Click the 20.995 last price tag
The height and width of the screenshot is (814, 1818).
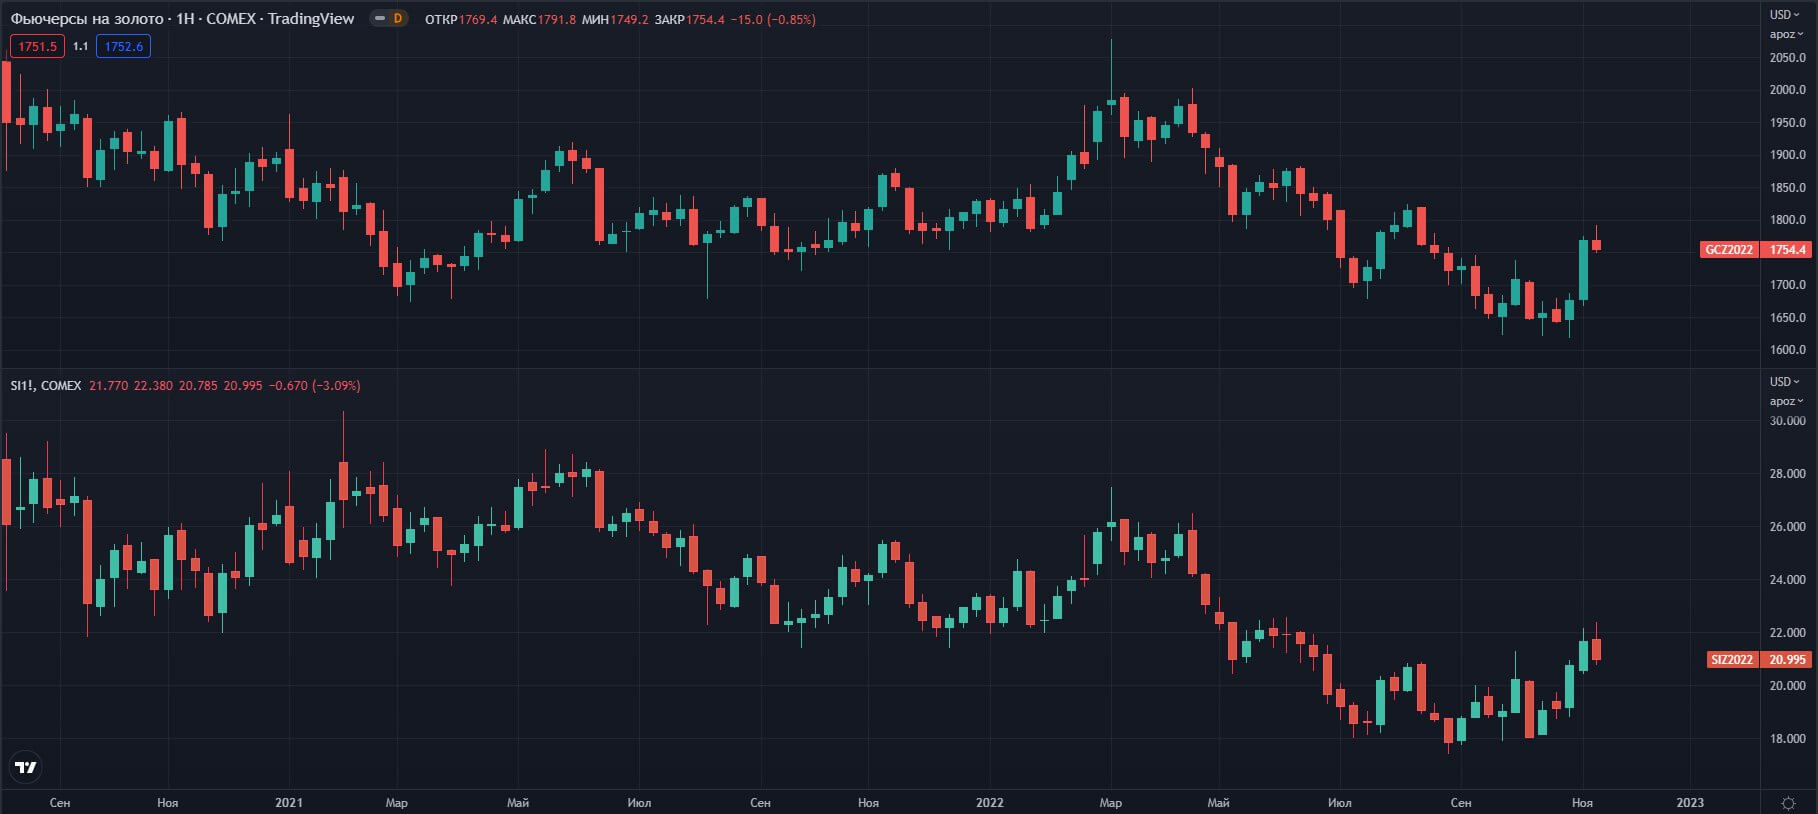(1788, 660)
